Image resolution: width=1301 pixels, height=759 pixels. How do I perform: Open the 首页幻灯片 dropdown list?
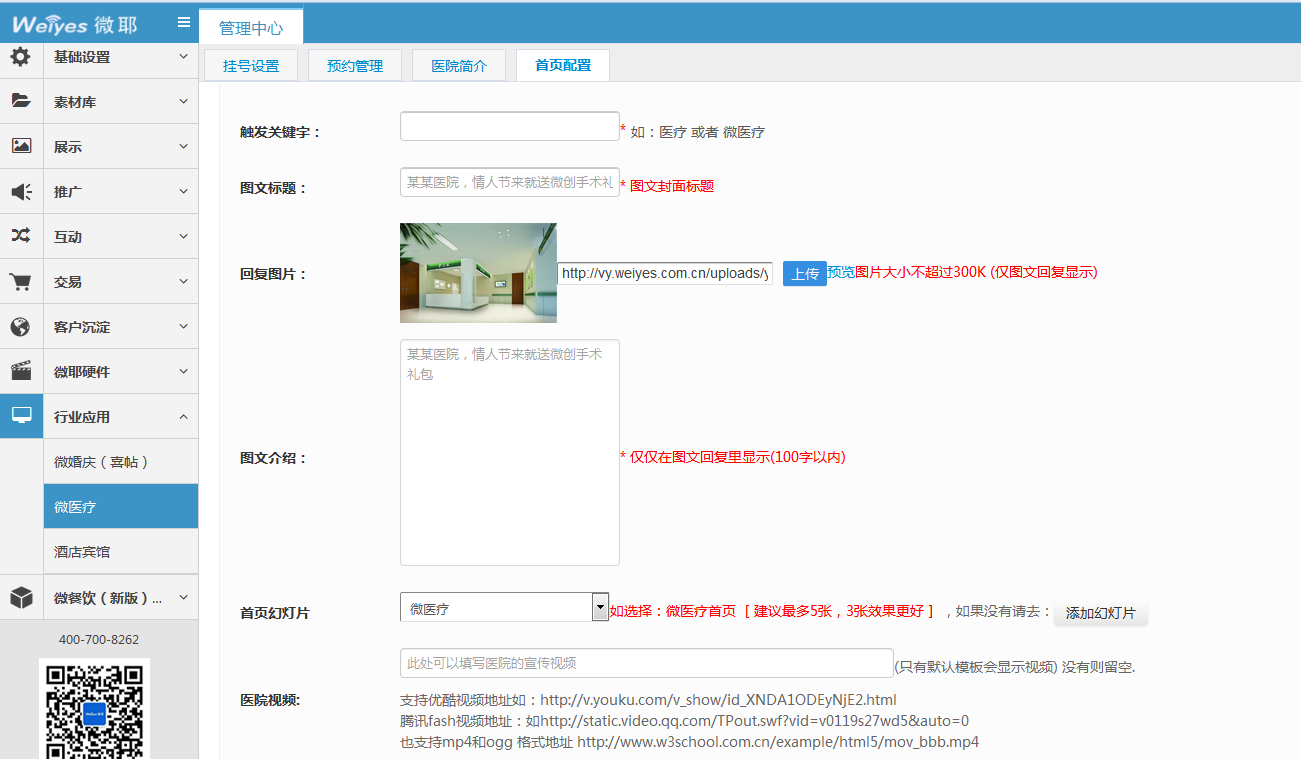tap(600, 607)
